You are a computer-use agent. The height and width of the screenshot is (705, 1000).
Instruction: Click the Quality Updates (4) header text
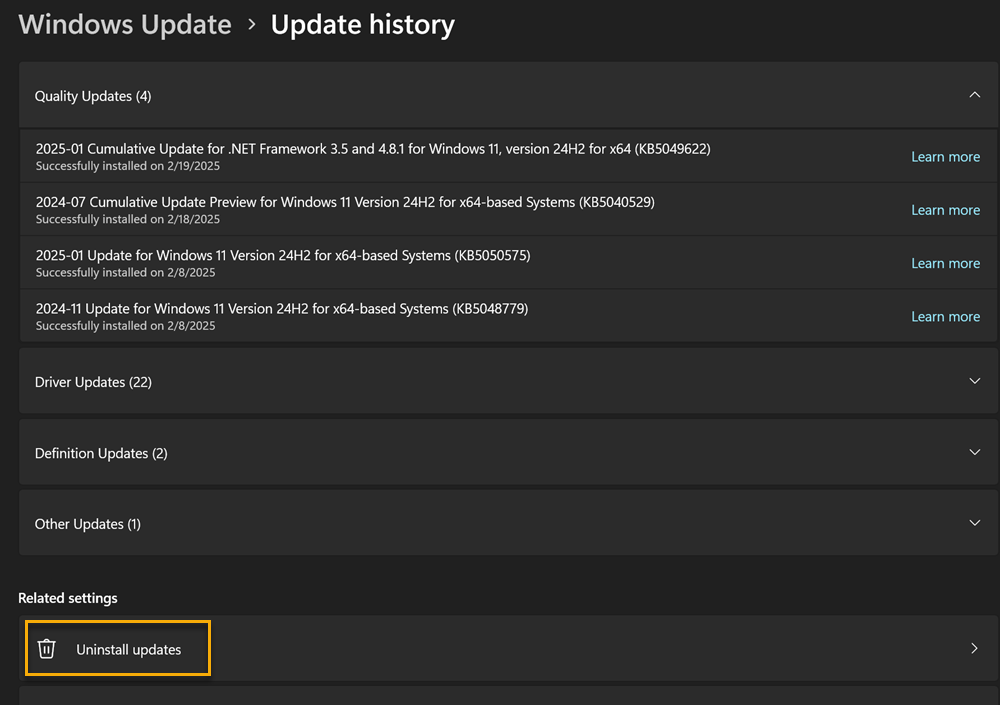click(93, 96)
